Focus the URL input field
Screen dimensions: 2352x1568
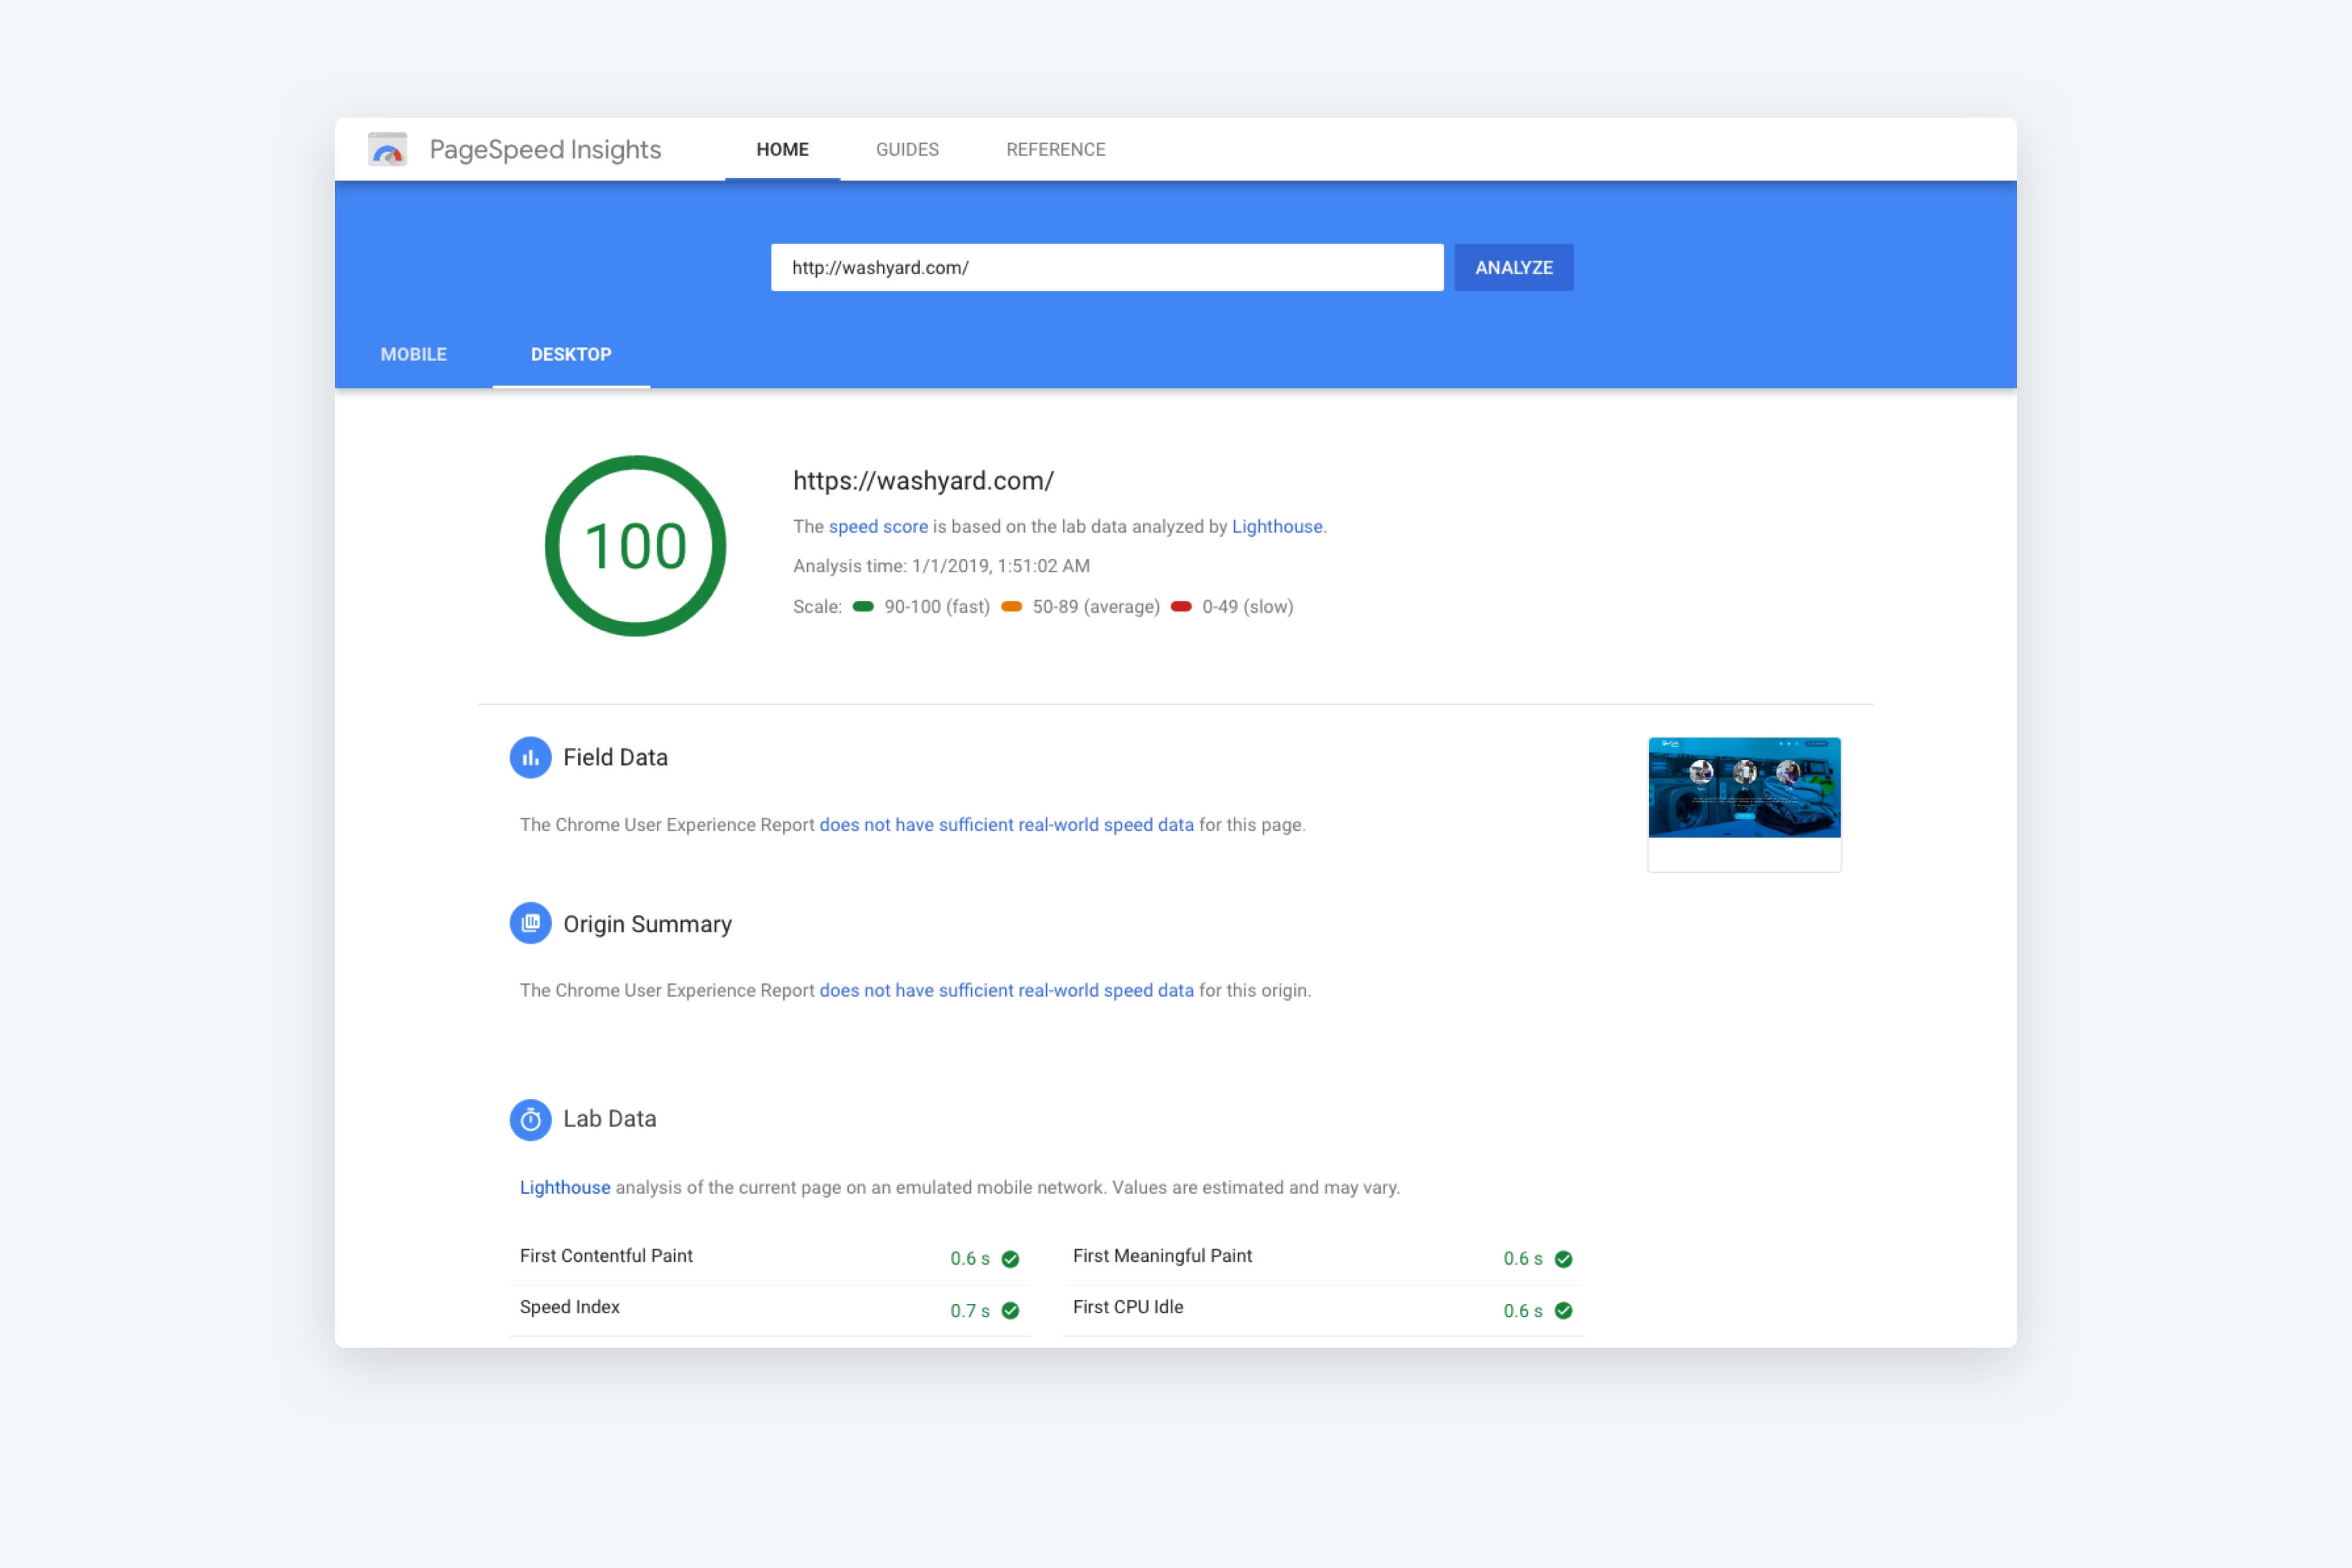(1107, 267)
